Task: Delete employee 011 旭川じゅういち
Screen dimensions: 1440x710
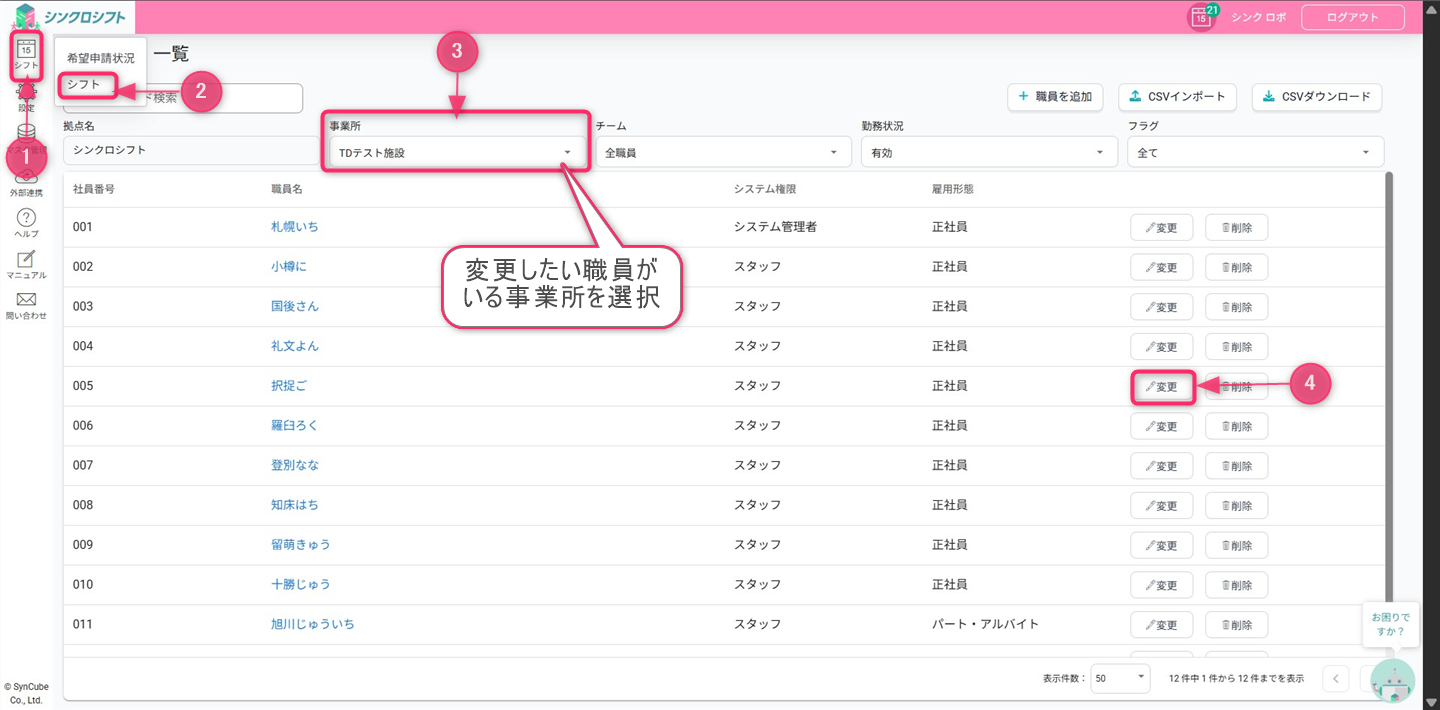Action: click(x=1236, y=625)
